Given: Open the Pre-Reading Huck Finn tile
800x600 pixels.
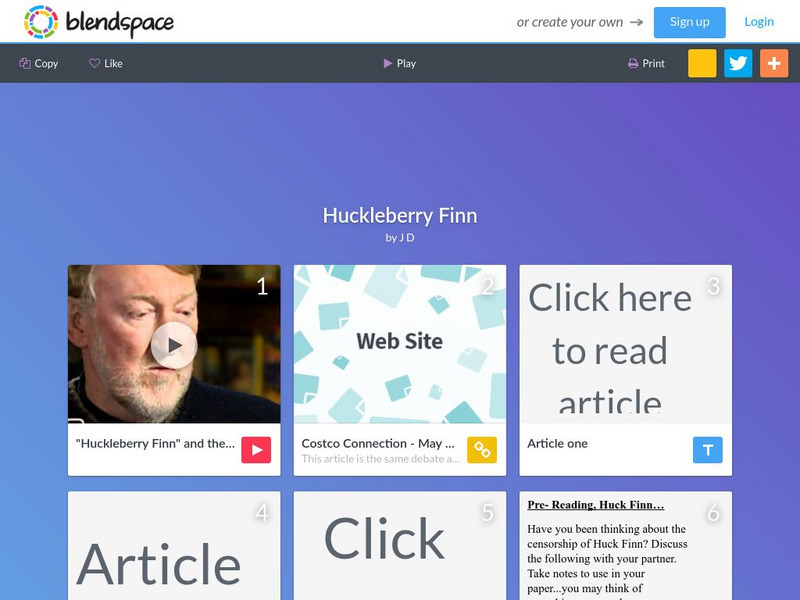Looking at the screenshot, I should pos(626,545).
